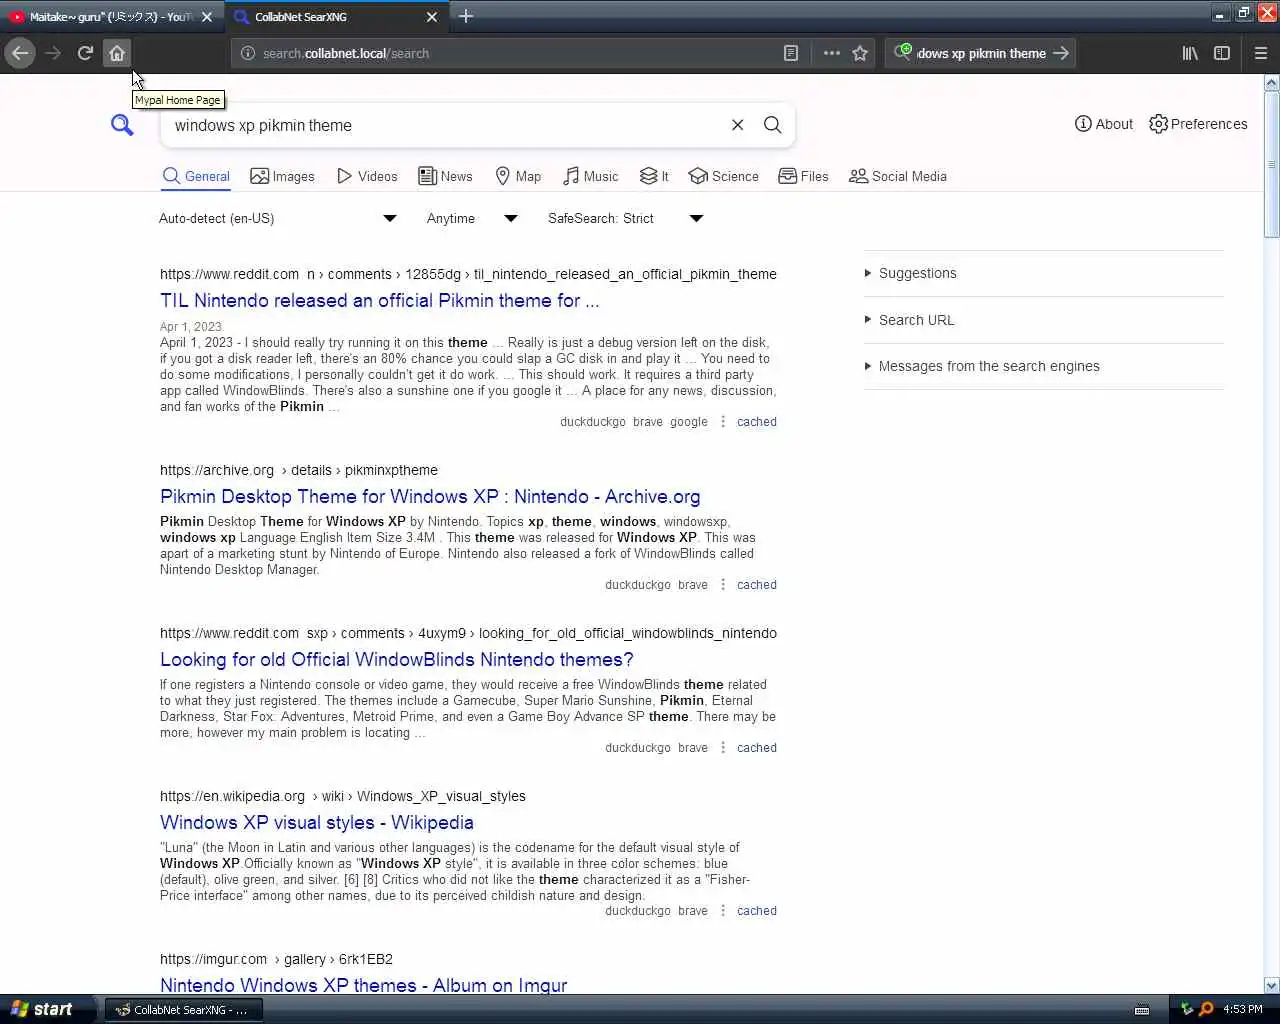Image resolution: width=1280 pixels, height=1024 pixels.
Task: Switch to the Social Media category tab
Action: [897, 176]
